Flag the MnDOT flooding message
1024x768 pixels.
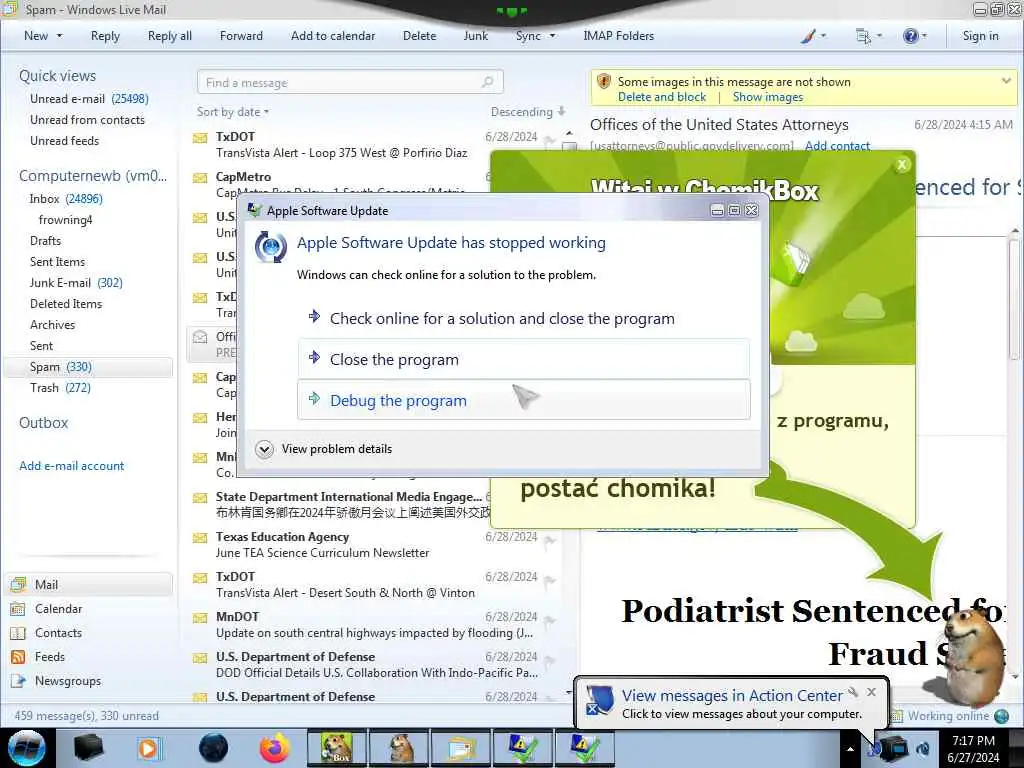tap(549, 620)
